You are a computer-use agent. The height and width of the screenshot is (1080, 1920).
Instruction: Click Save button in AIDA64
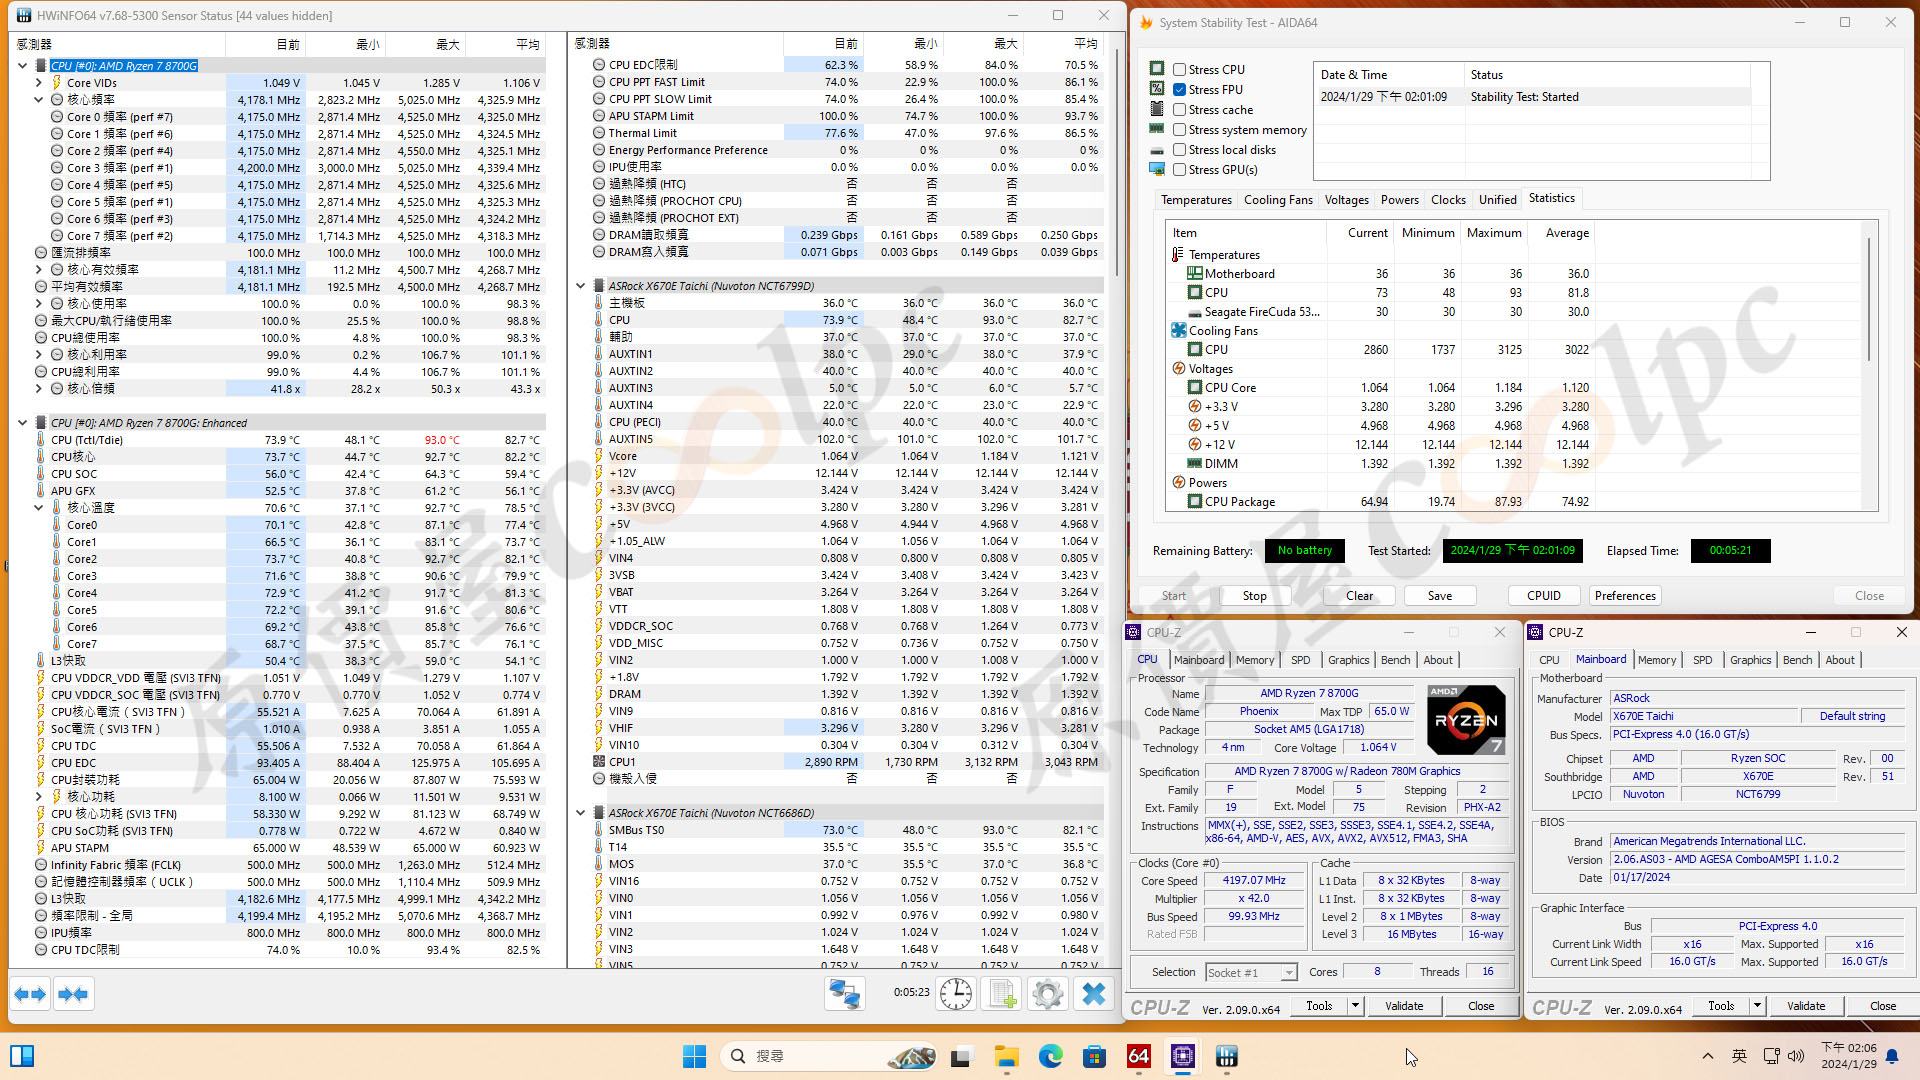click(x=1440, y=595)
